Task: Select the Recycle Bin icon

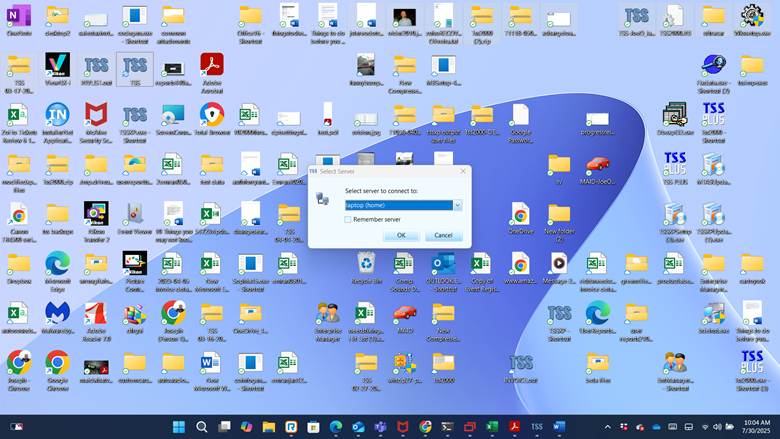Action: click(367, 268)
